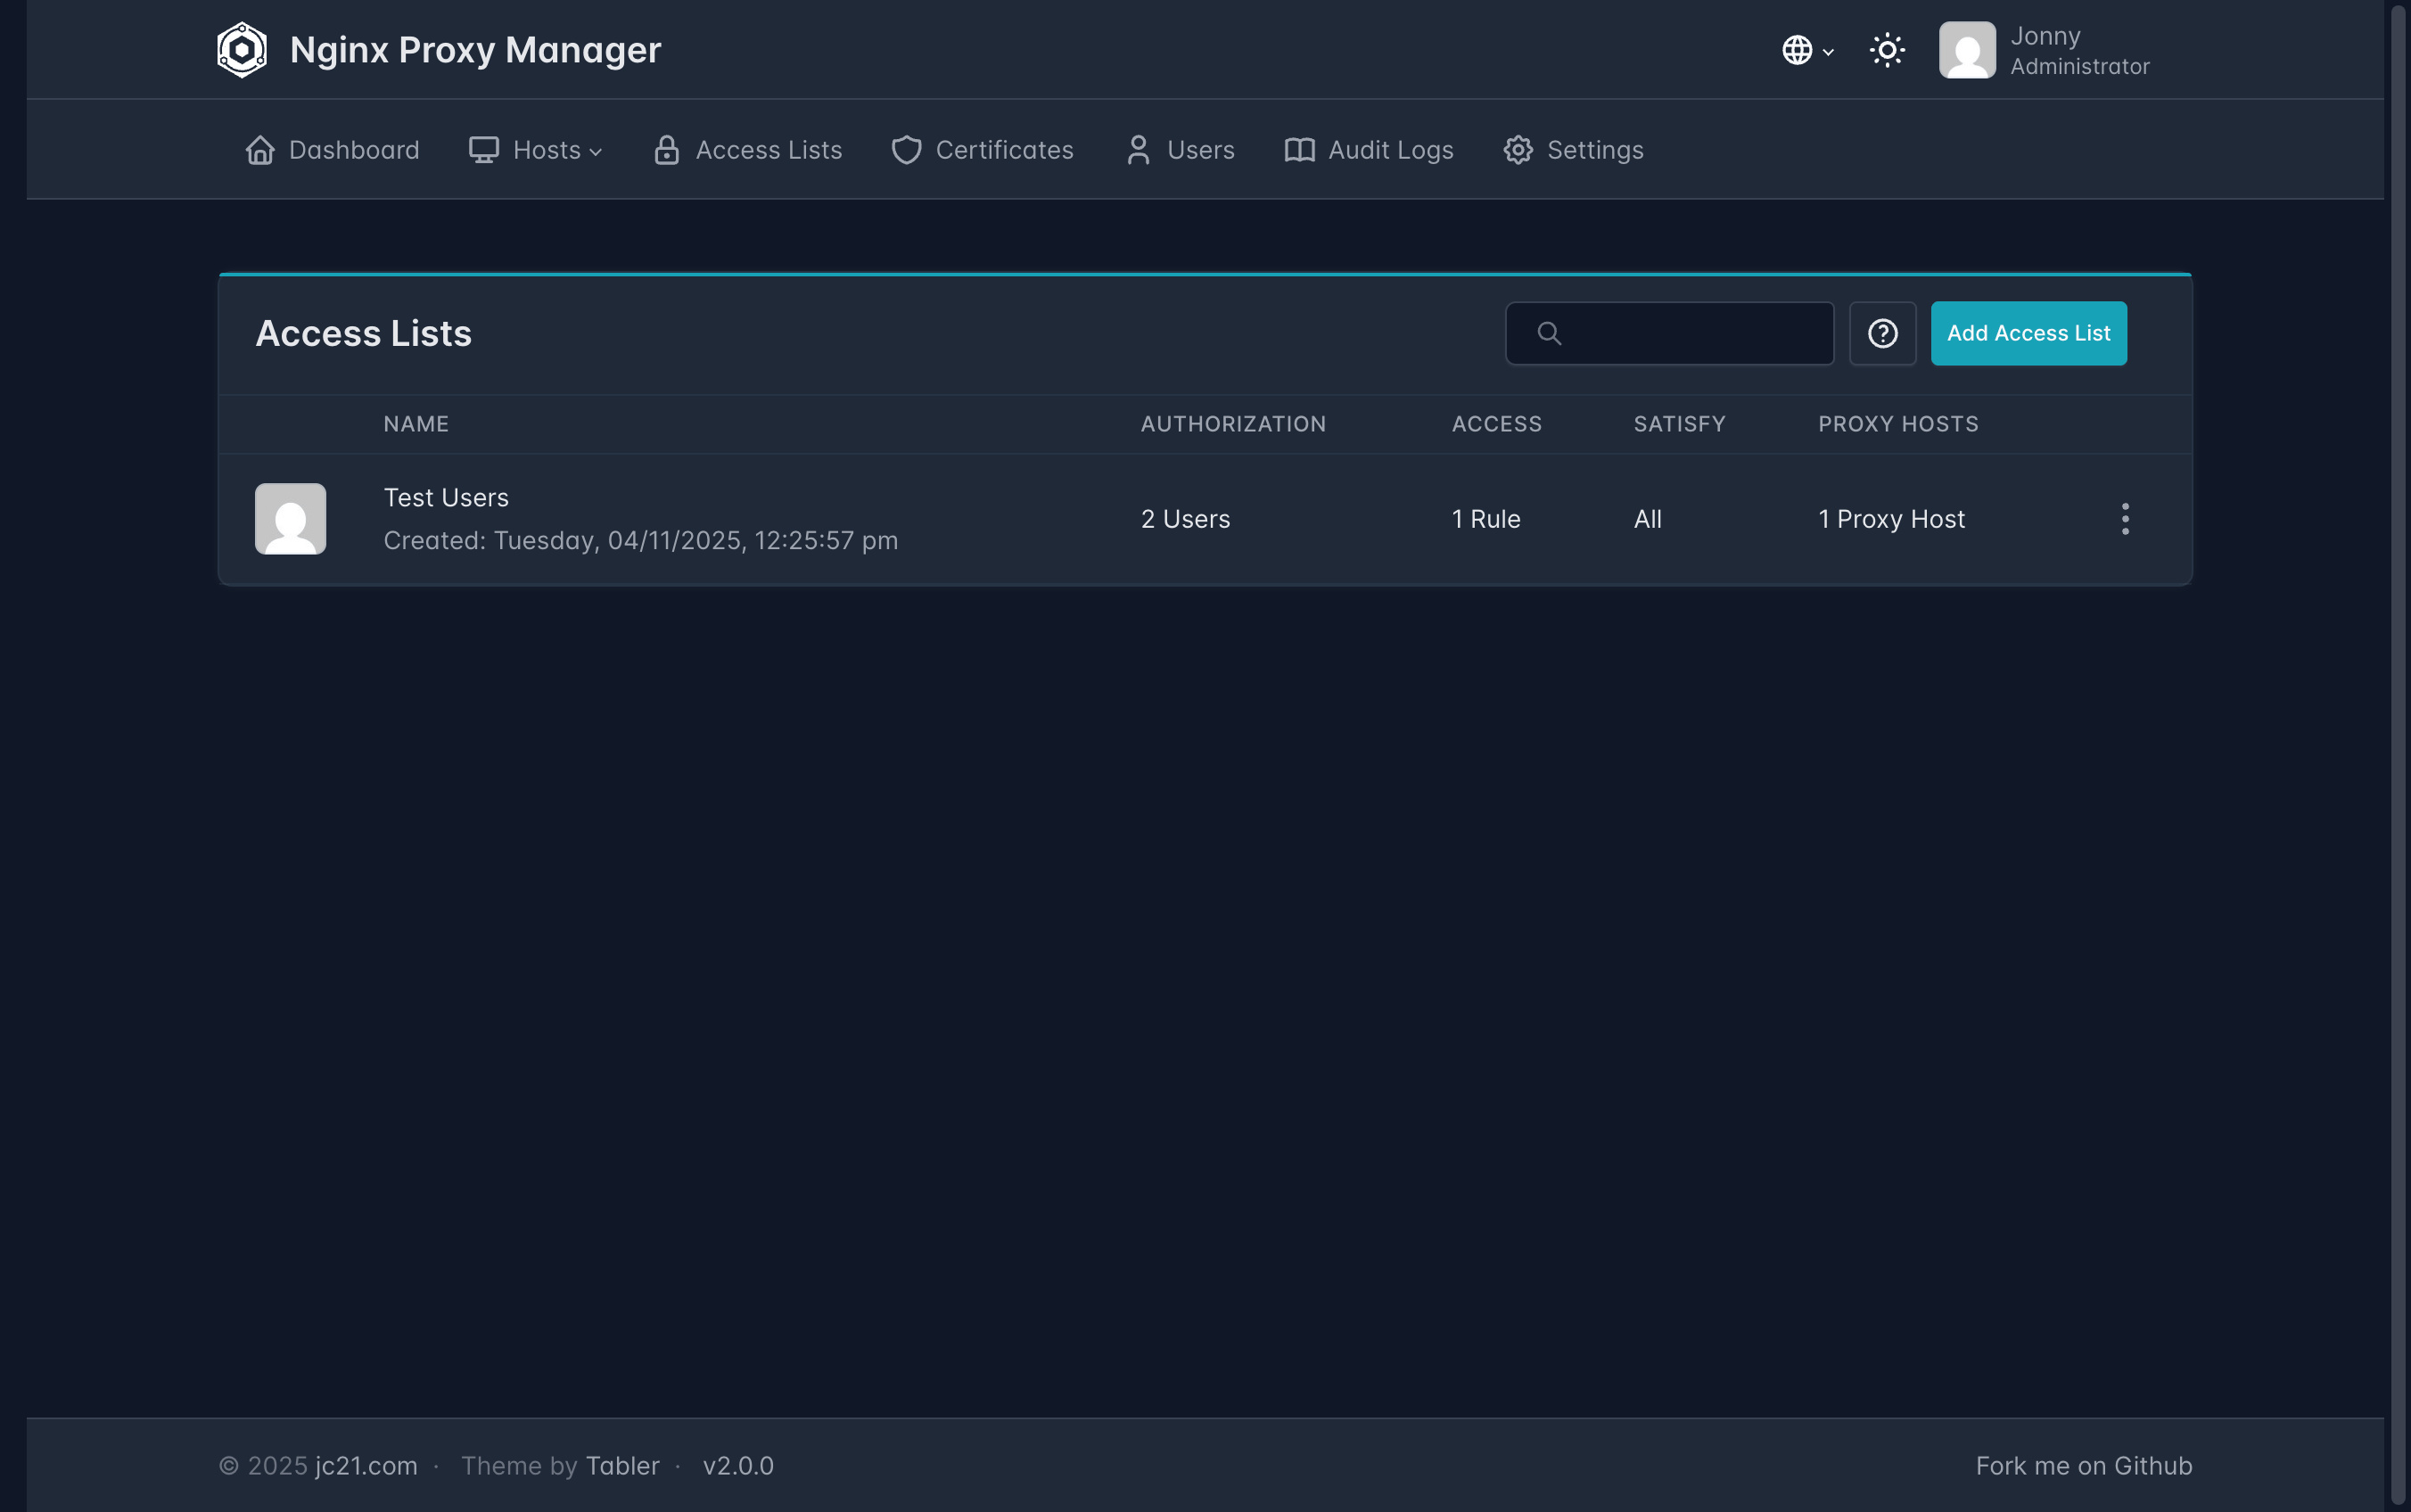Open the Tabler theme link
Screen dimensions: 2411x1512
[622, 1466]
